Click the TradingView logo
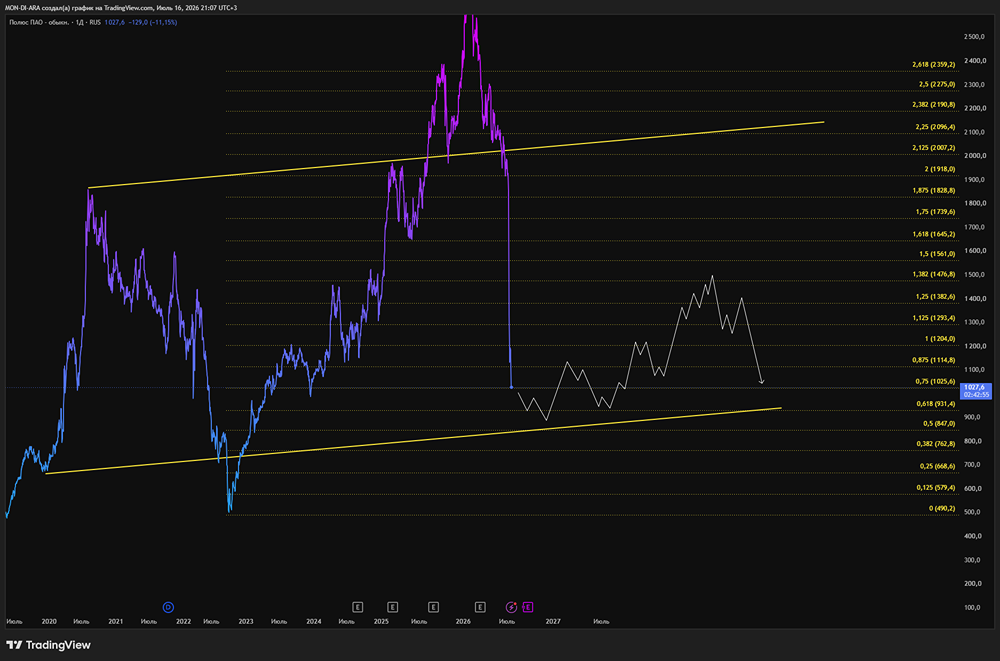The width and height of the screenshot is (1000, 661). point(48,645)
